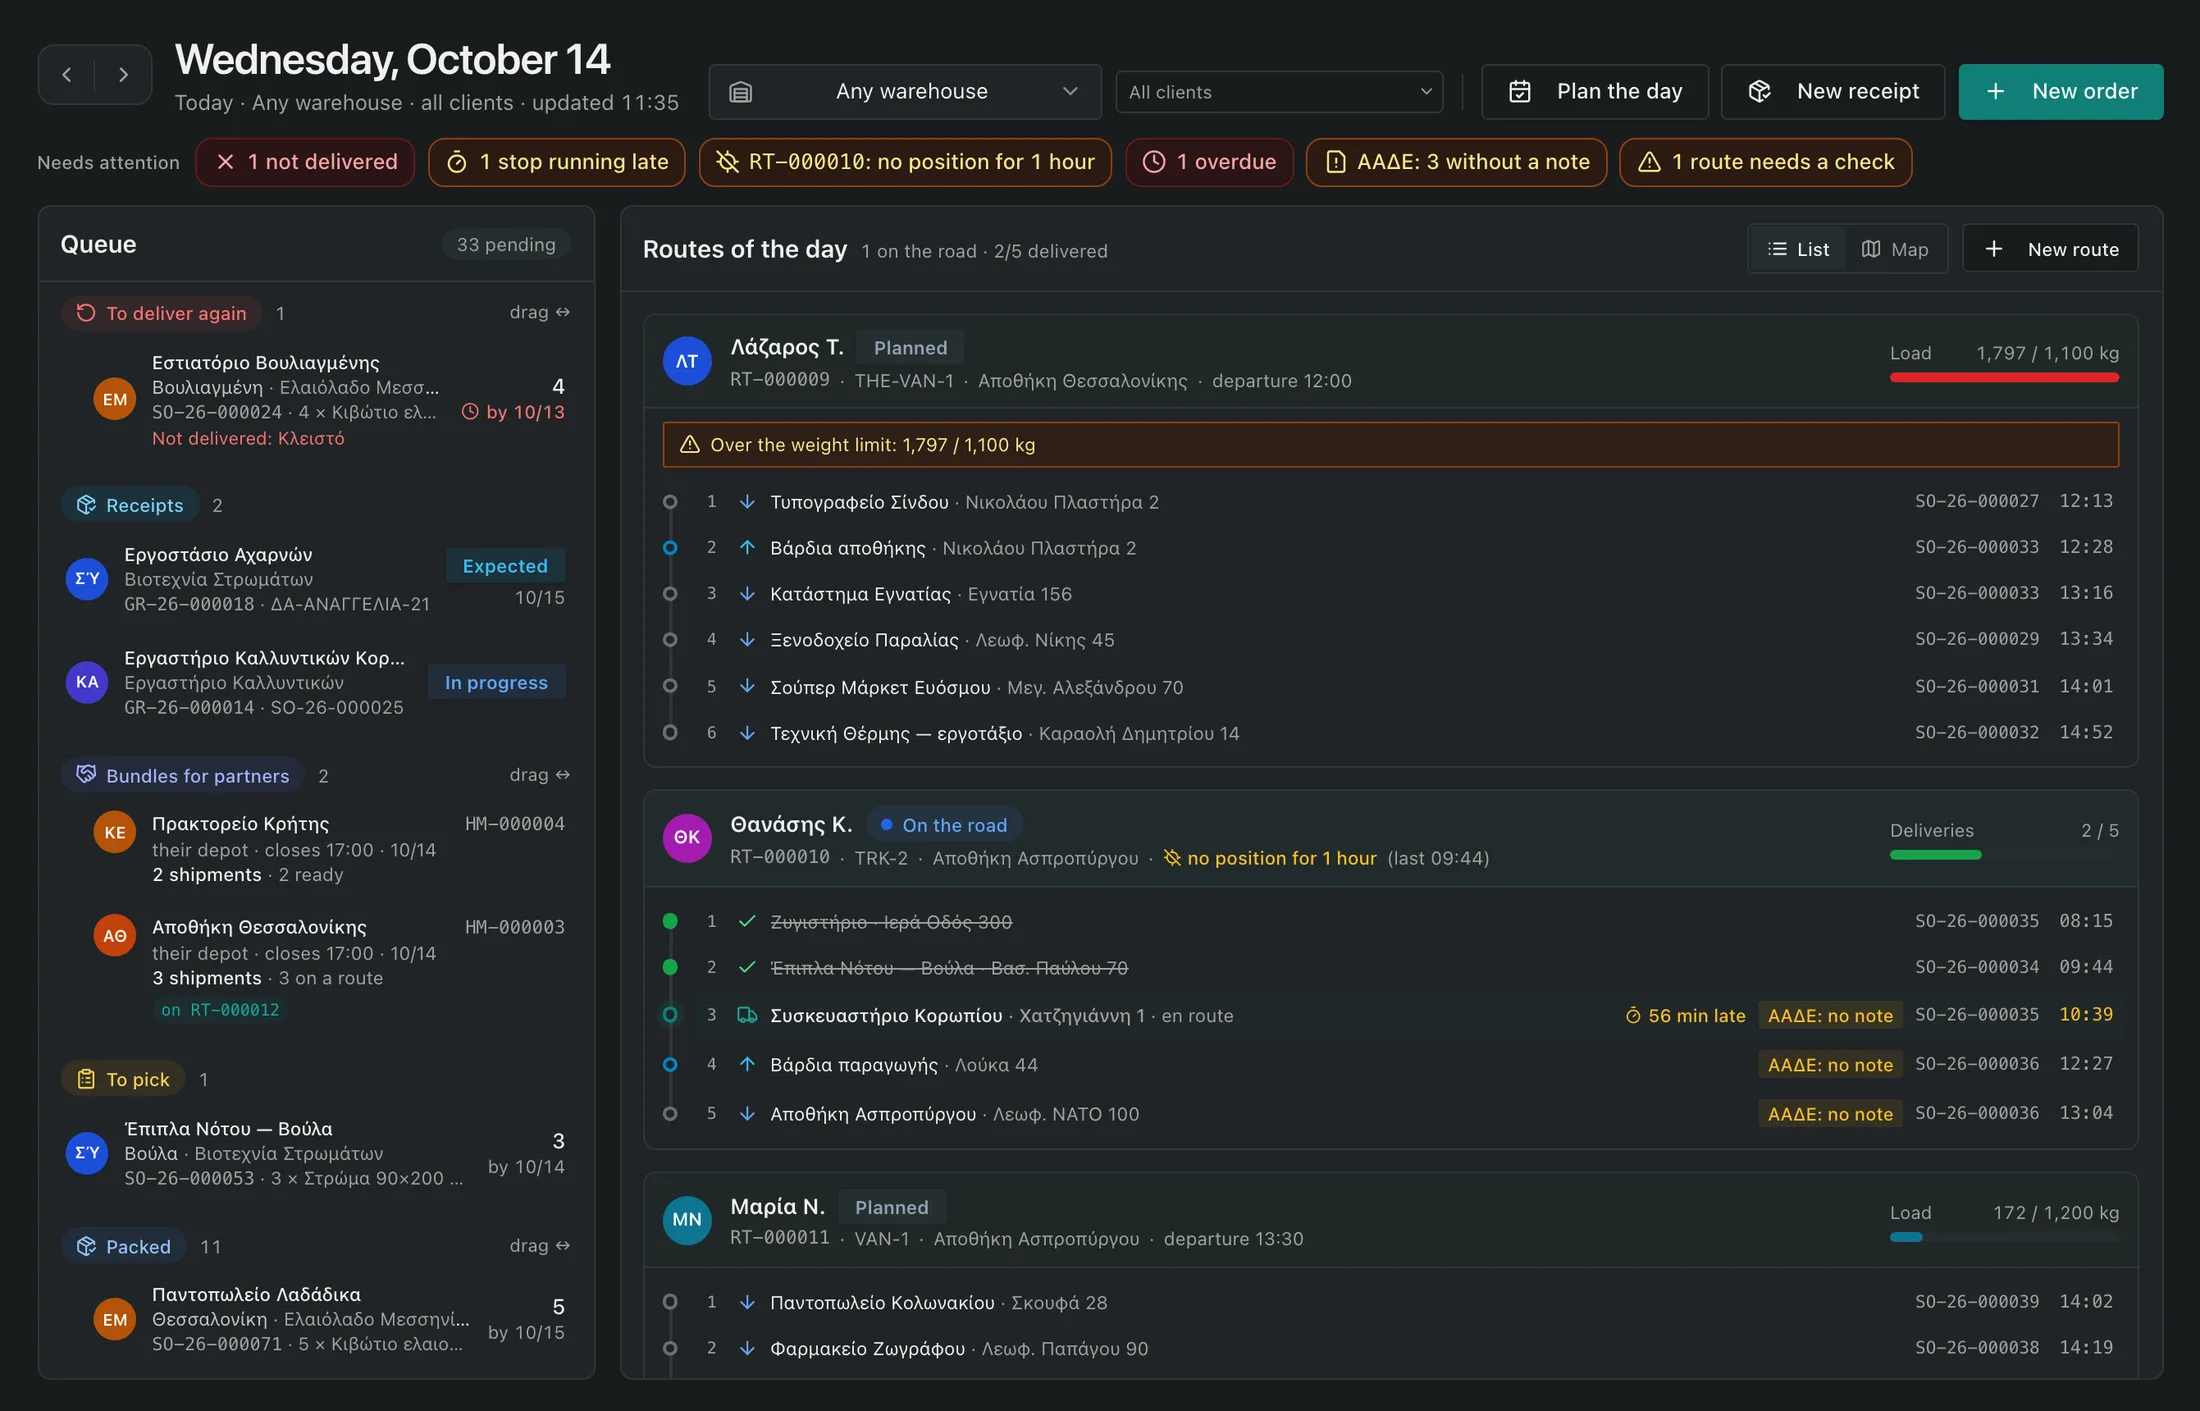Image resolution: width=2200 pixels, height=1411 pixels.
Task: Click the MN driver avatar
Action: point(687,1219)
